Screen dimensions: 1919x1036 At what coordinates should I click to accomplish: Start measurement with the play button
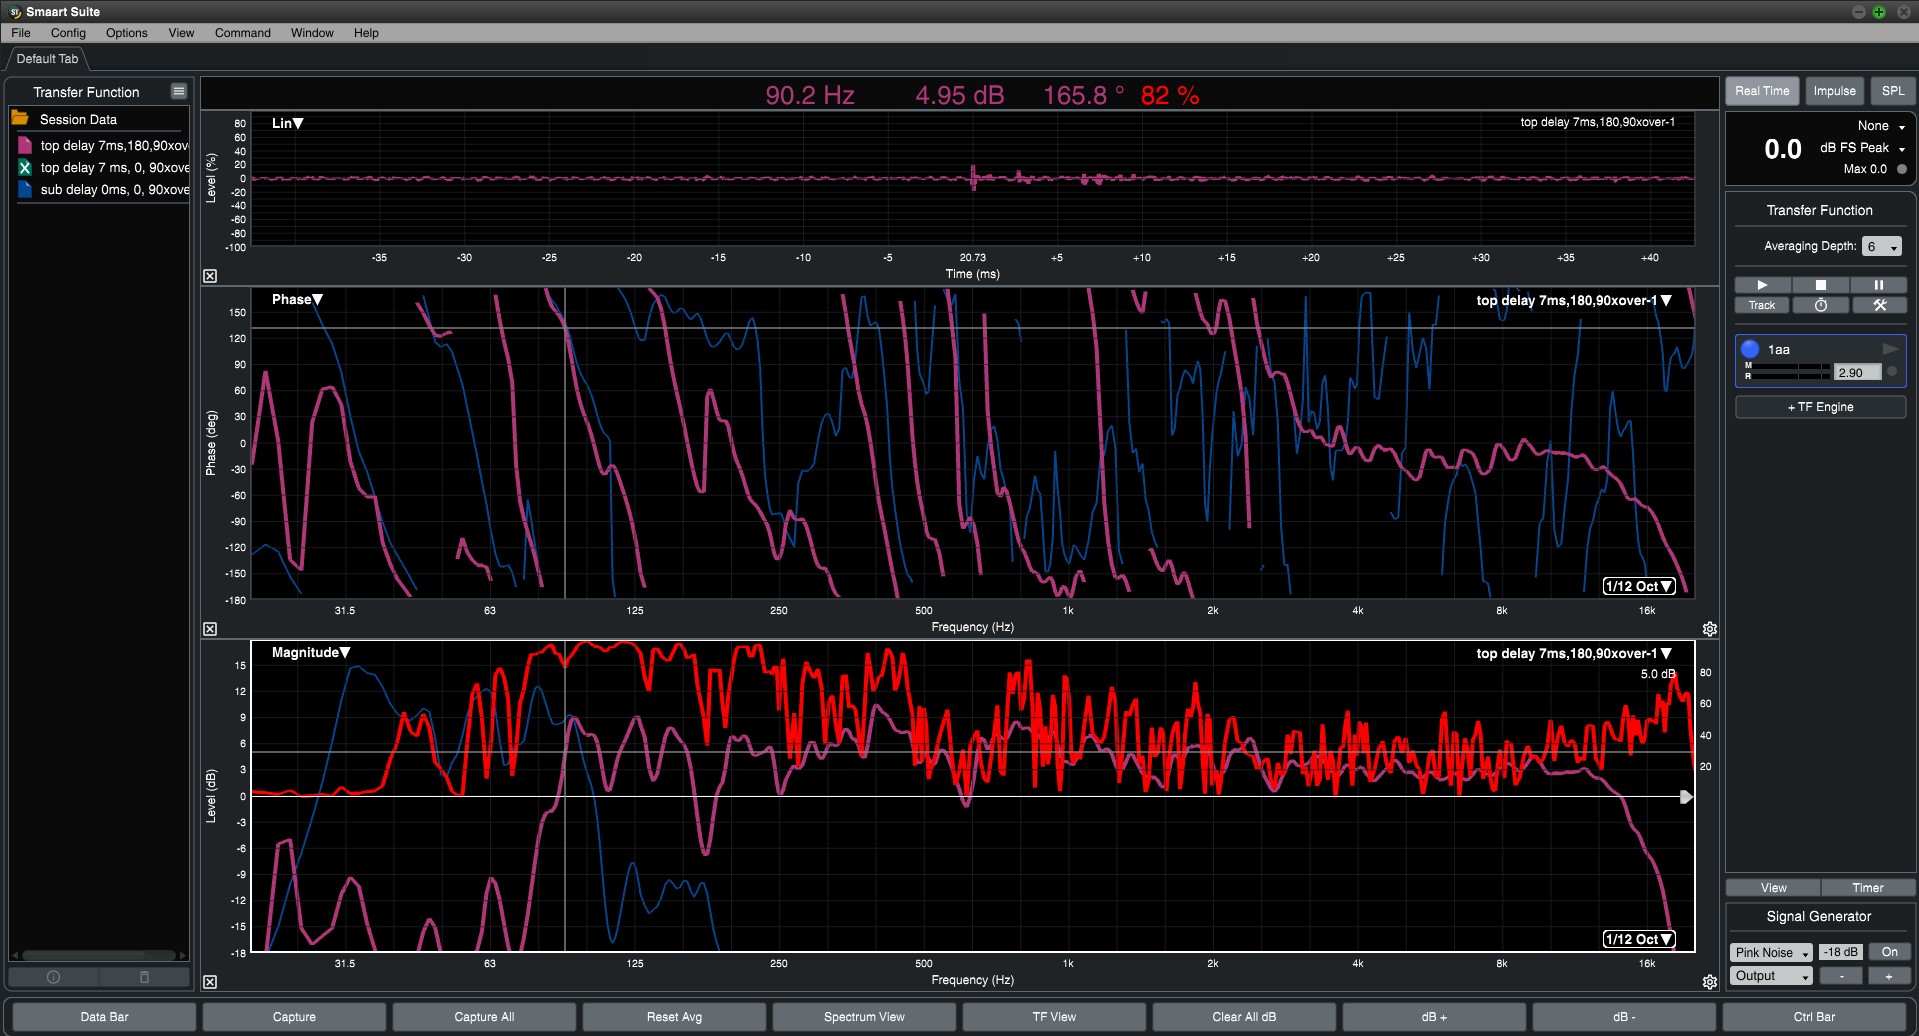(x=1762, y=285)
